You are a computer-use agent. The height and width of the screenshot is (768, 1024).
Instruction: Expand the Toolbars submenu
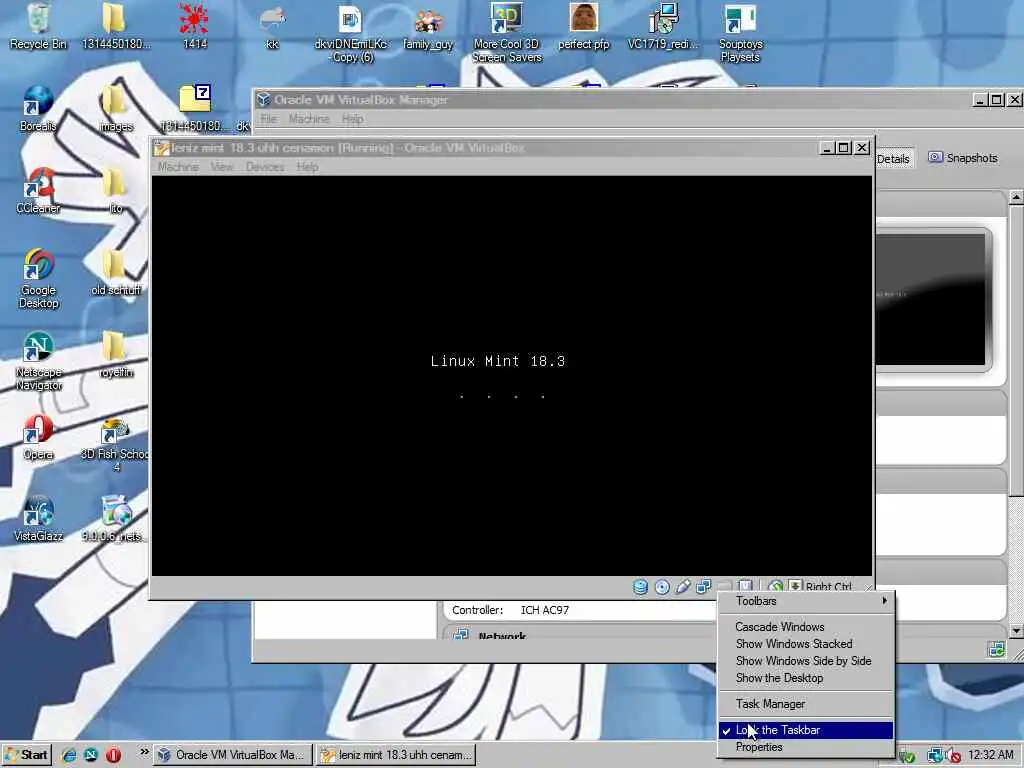coord(806,601)
